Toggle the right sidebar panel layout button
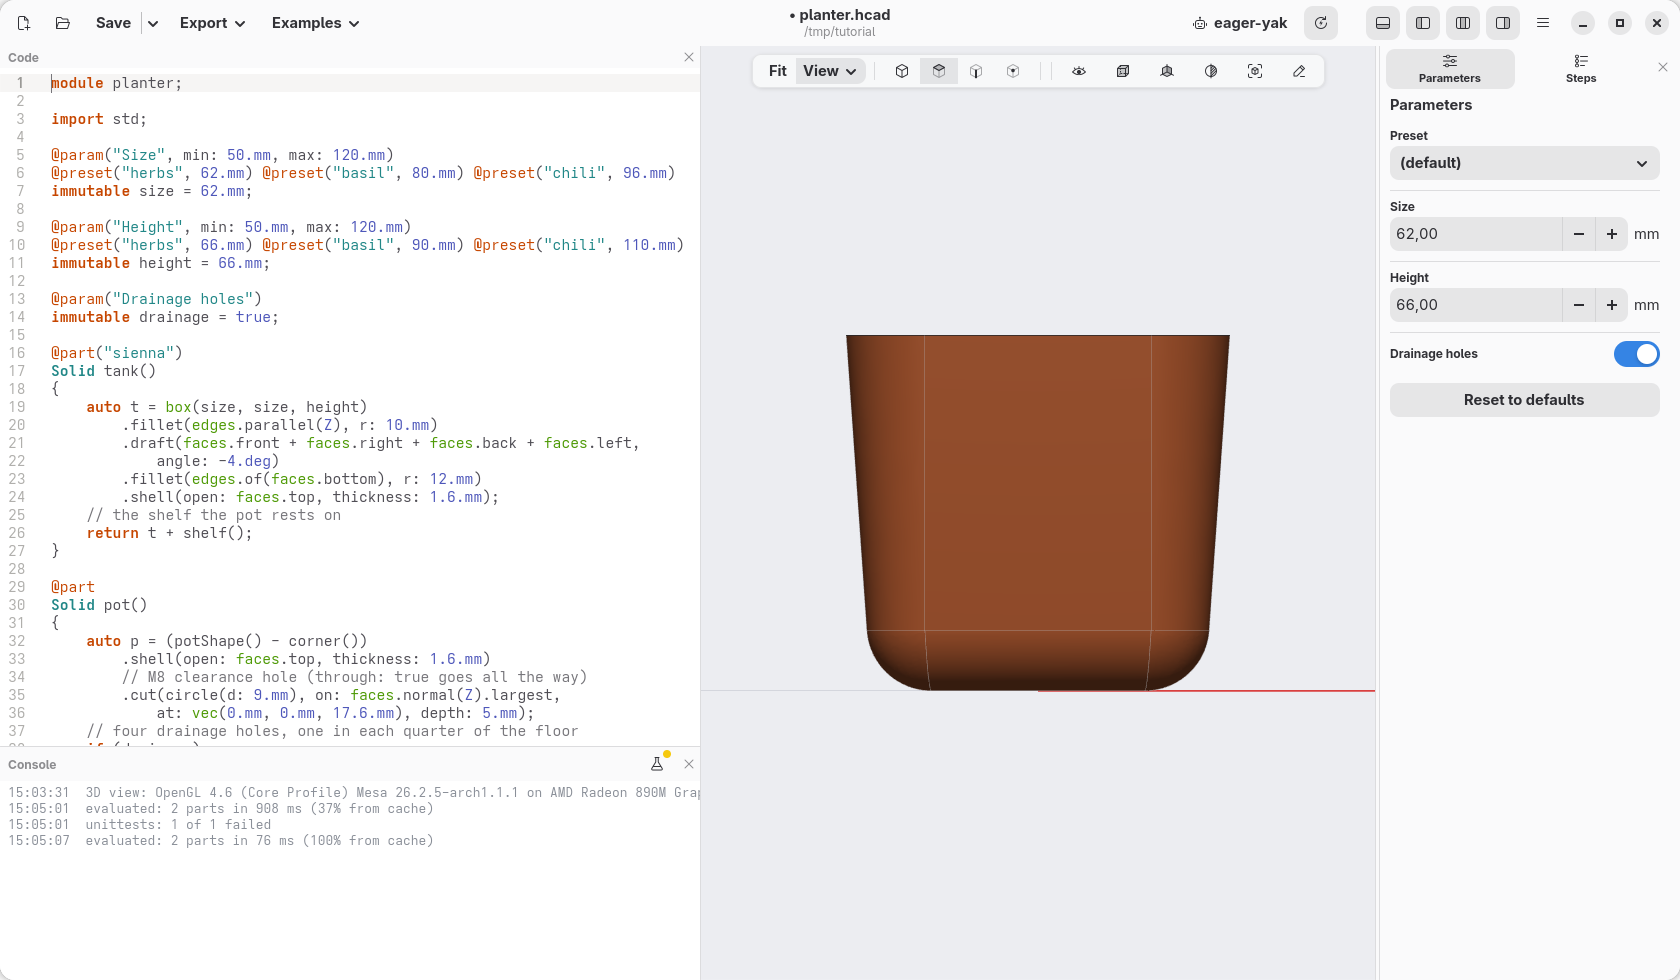The width and height of the screenshot is (1680, 980). 1503,23
